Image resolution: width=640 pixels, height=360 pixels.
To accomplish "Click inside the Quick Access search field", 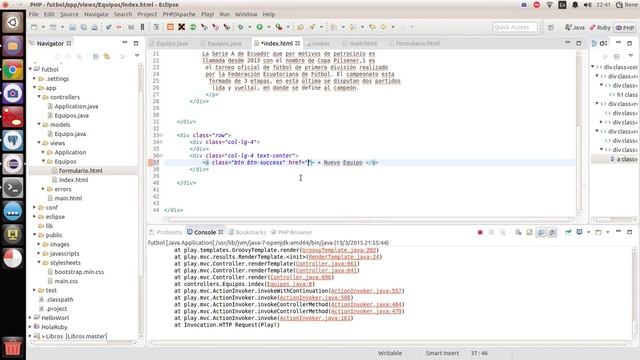I will pyautogui.click(x=515, y=27).
